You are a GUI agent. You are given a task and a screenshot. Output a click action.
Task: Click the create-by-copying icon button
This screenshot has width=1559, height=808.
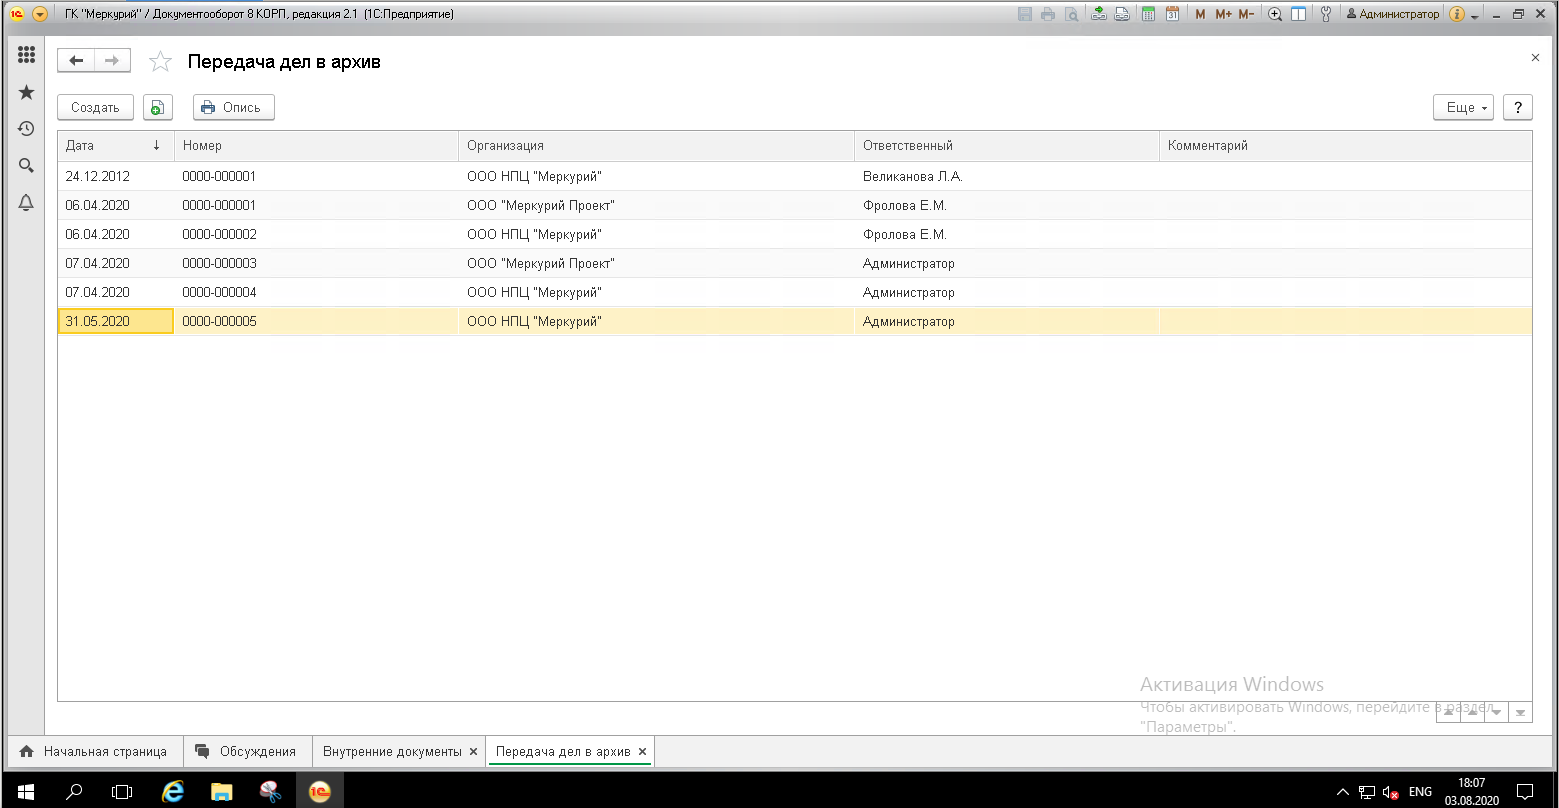pyautogui.click(x=158, y=108)
